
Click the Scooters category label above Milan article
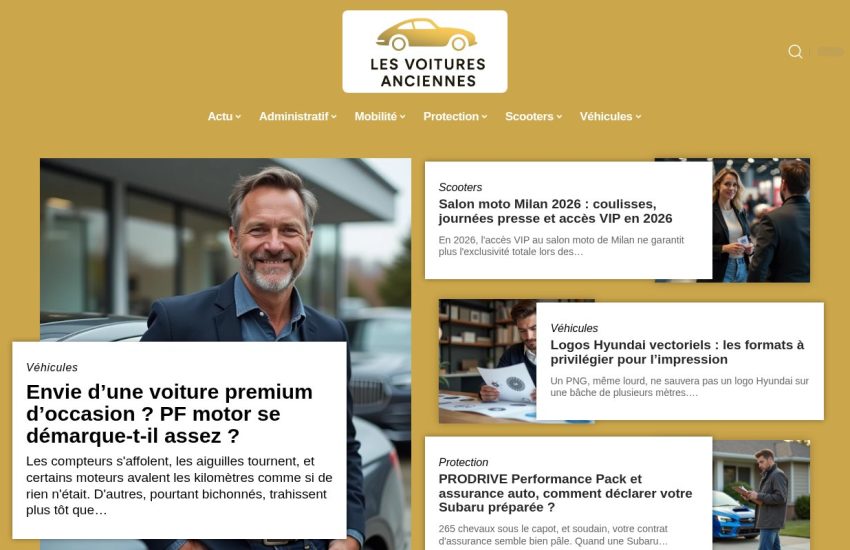460,187
